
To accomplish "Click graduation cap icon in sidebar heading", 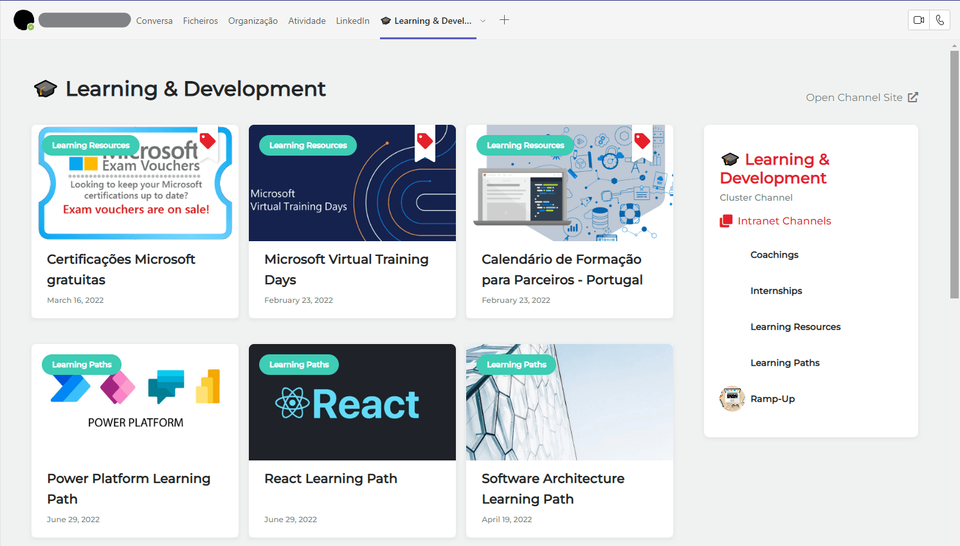I will pyautogui.click(x=730, y=160).
